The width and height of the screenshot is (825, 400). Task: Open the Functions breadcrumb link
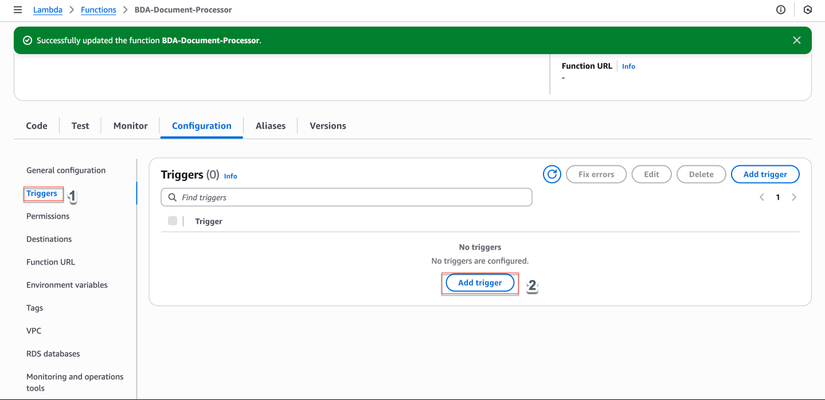[x=98, y=10]
